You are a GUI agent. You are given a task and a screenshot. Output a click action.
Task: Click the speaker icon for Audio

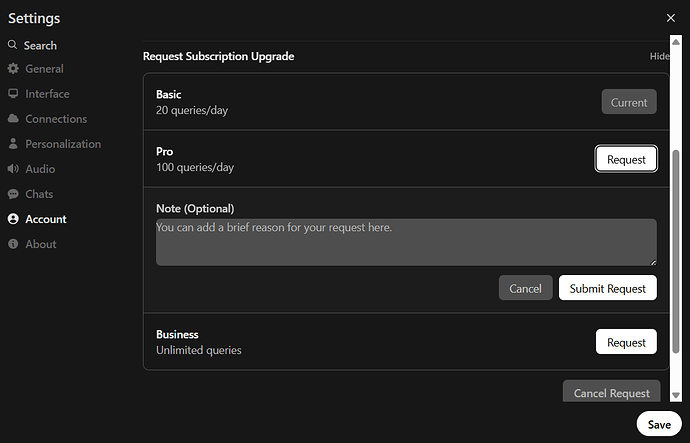coord(13,169)
